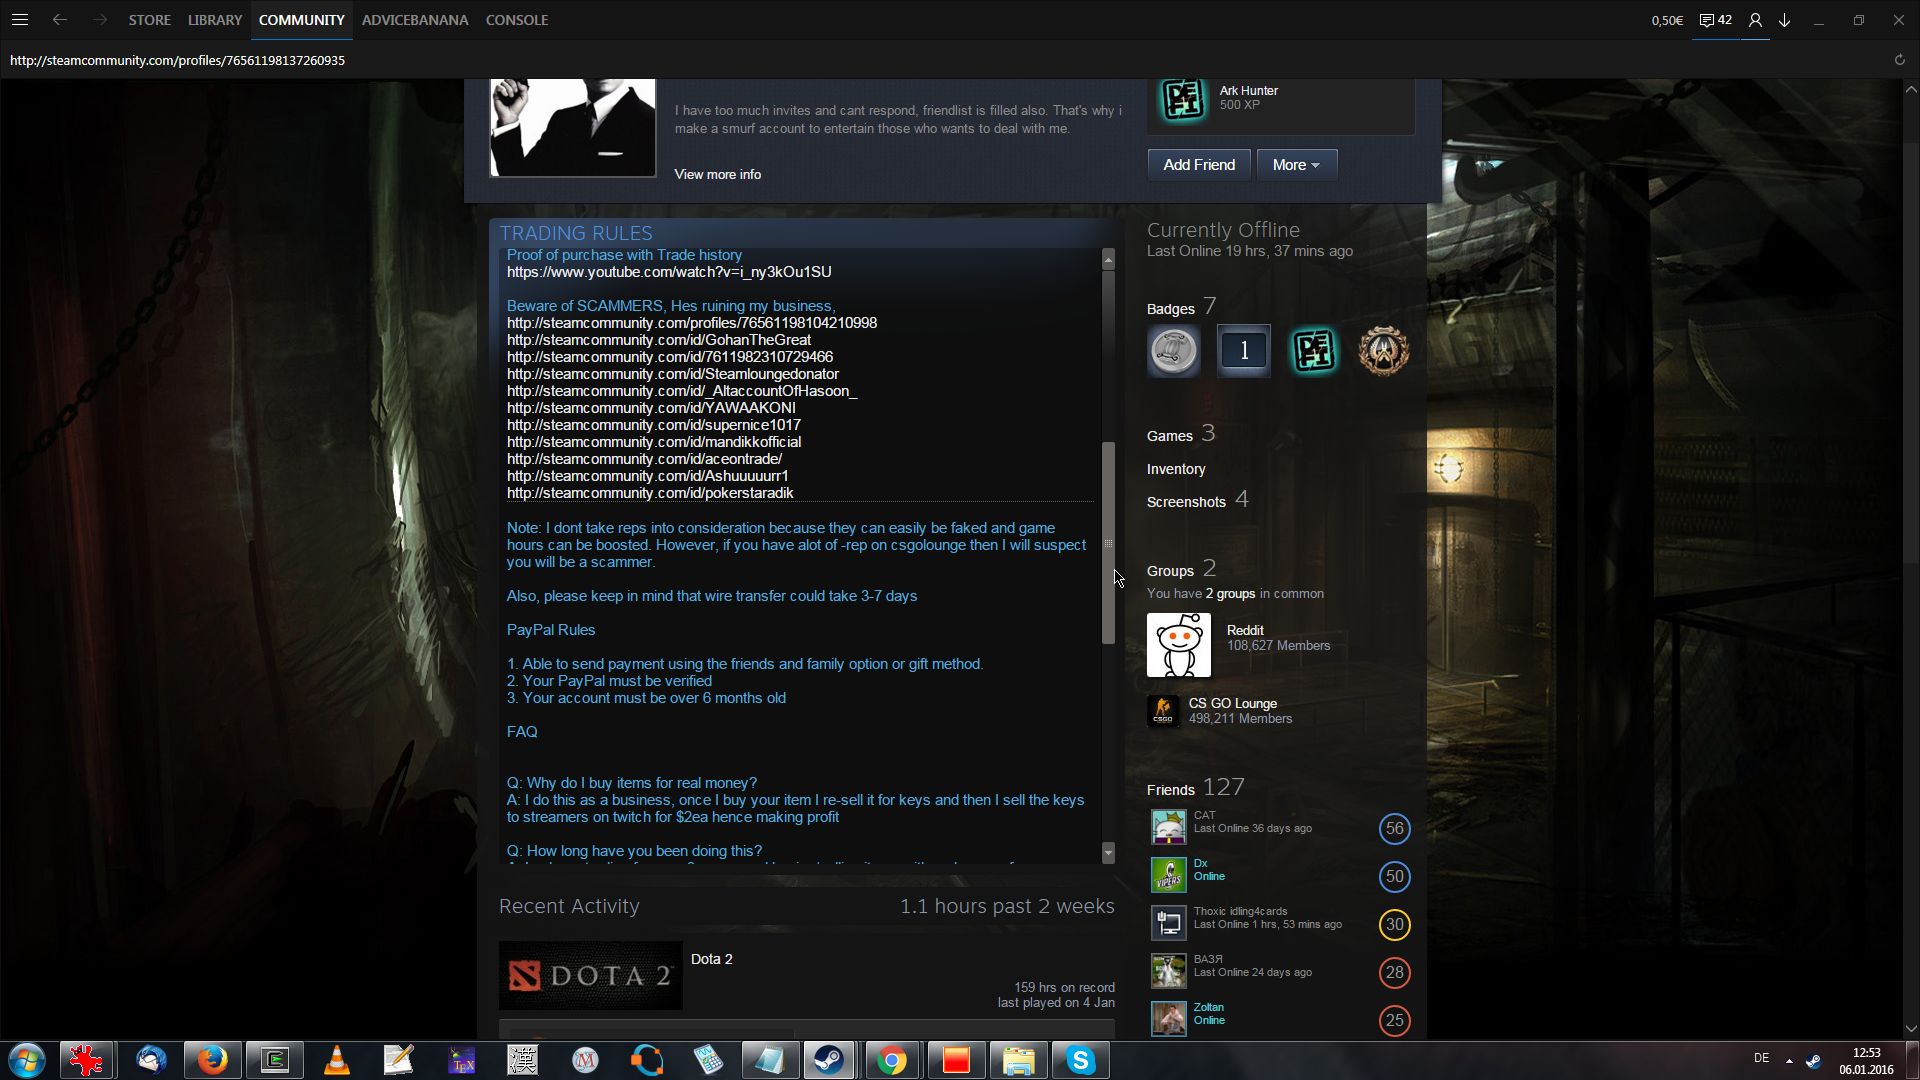
Task: Open the Reddit group avatar
Action: [x=1178, y=645]
